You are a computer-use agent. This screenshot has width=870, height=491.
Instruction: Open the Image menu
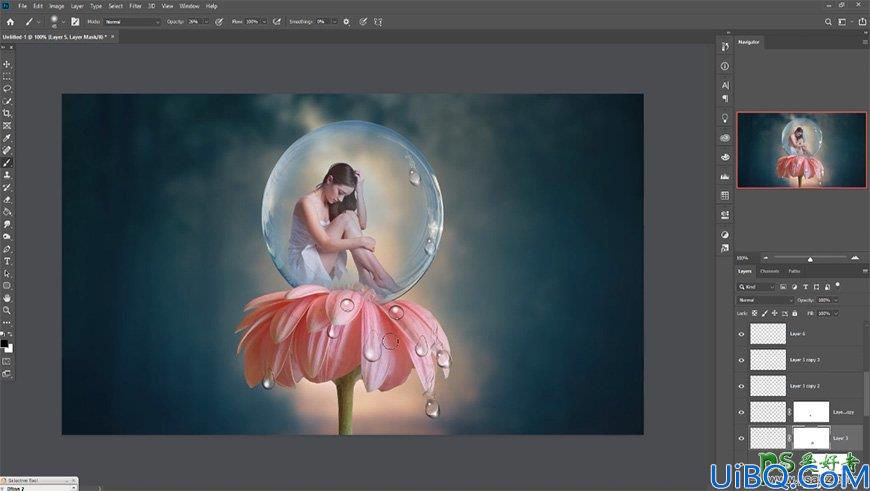[x=57, y=6]
